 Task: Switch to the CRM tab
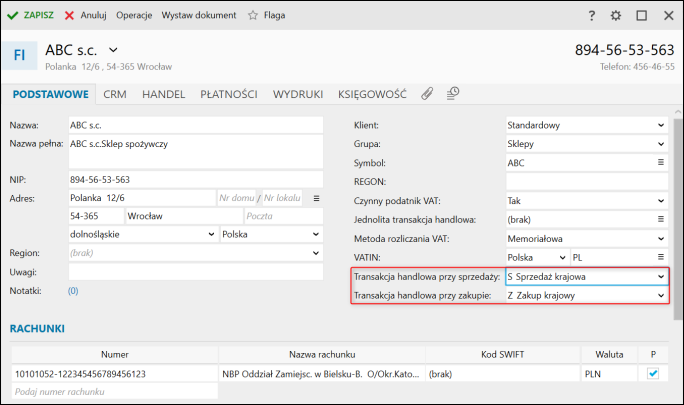click(115, 94)
